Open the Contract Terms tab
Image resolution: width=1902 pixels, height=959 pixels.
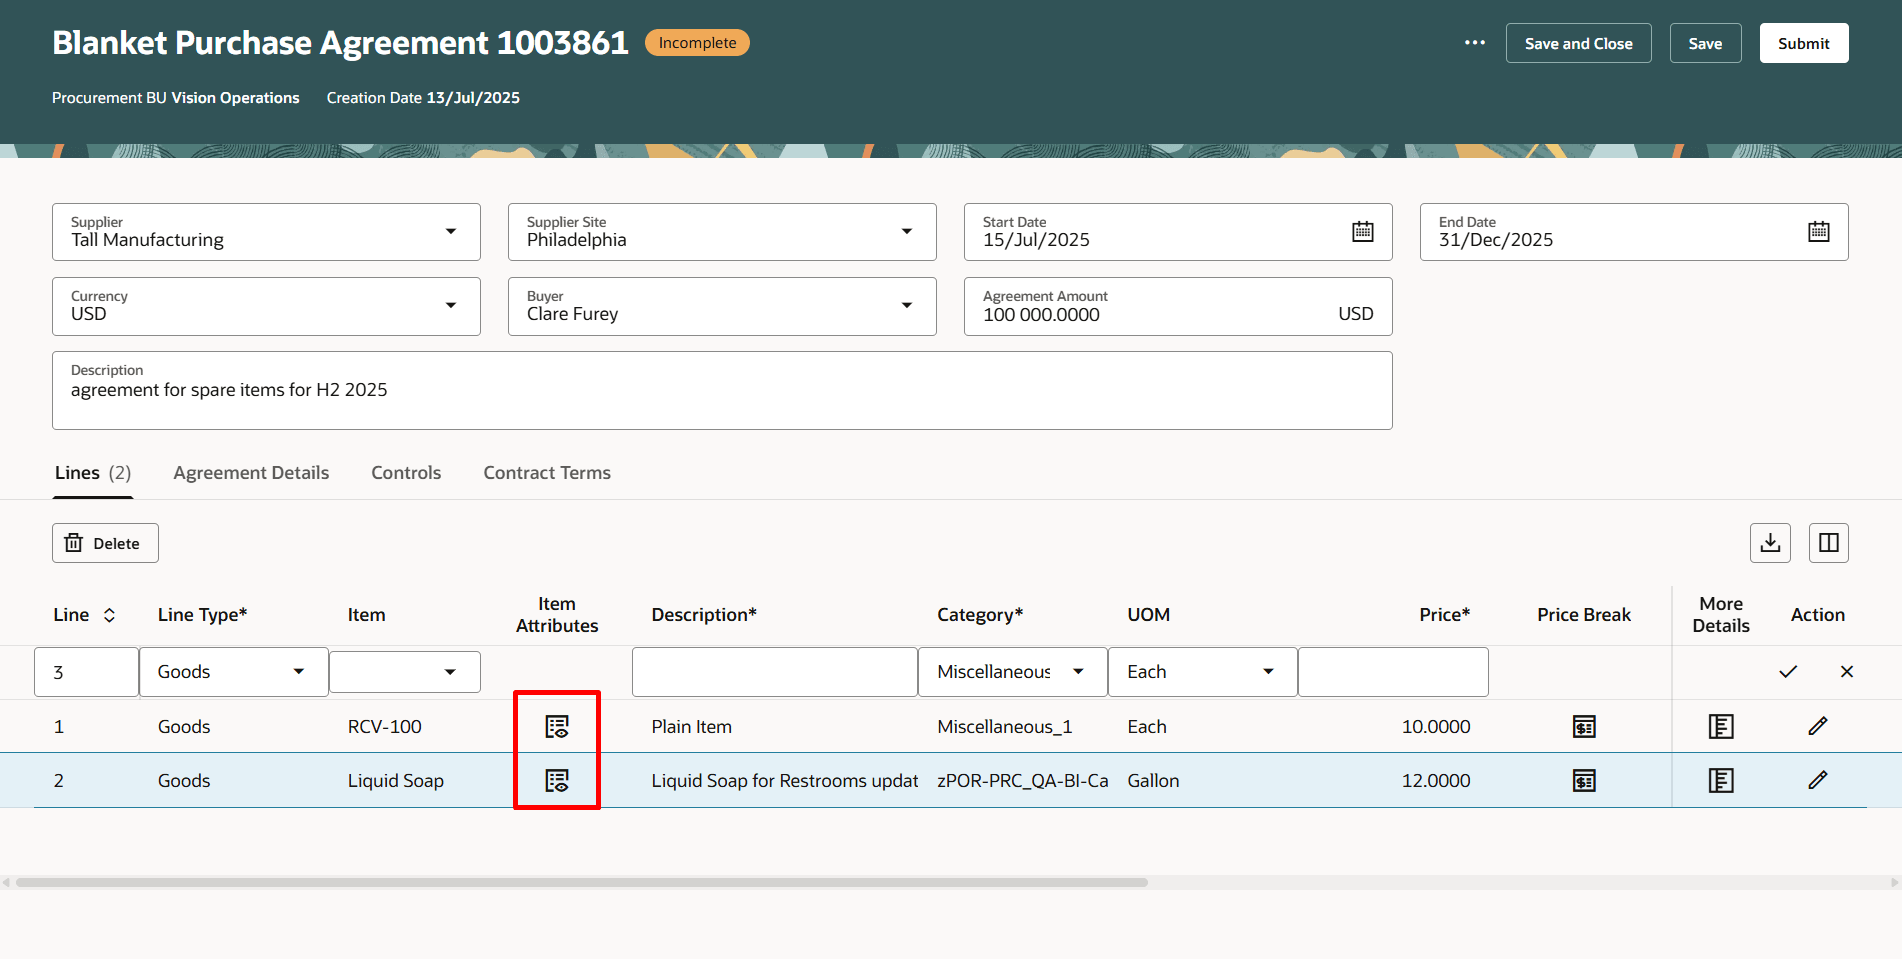[x=547, y=473]
